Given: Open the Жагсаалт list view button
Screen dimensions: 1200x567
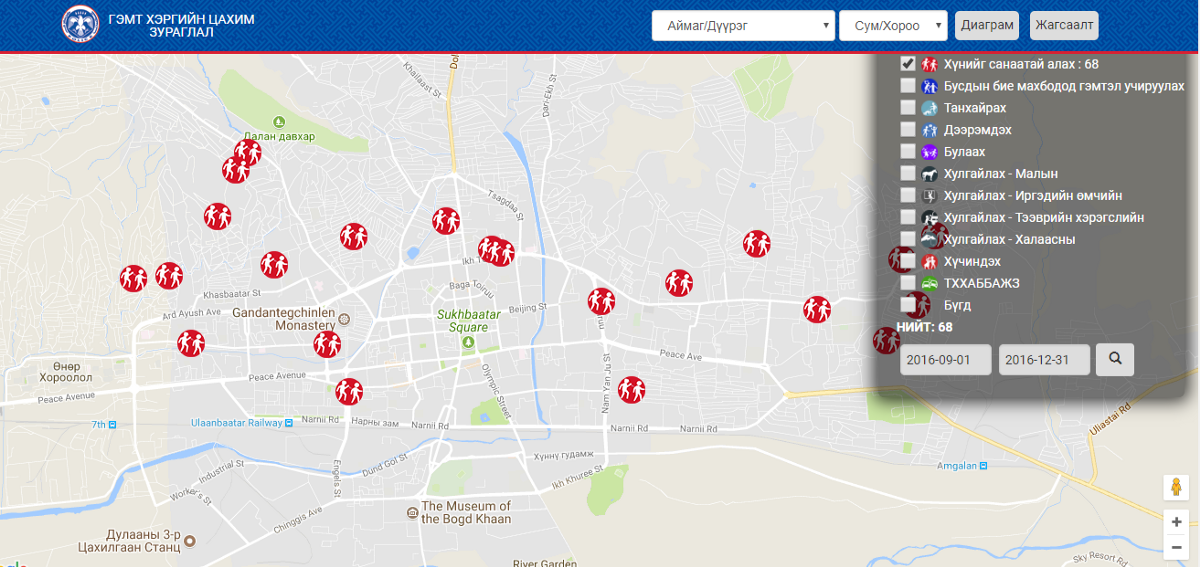Looking at the screenshot, I should 1064,26.
